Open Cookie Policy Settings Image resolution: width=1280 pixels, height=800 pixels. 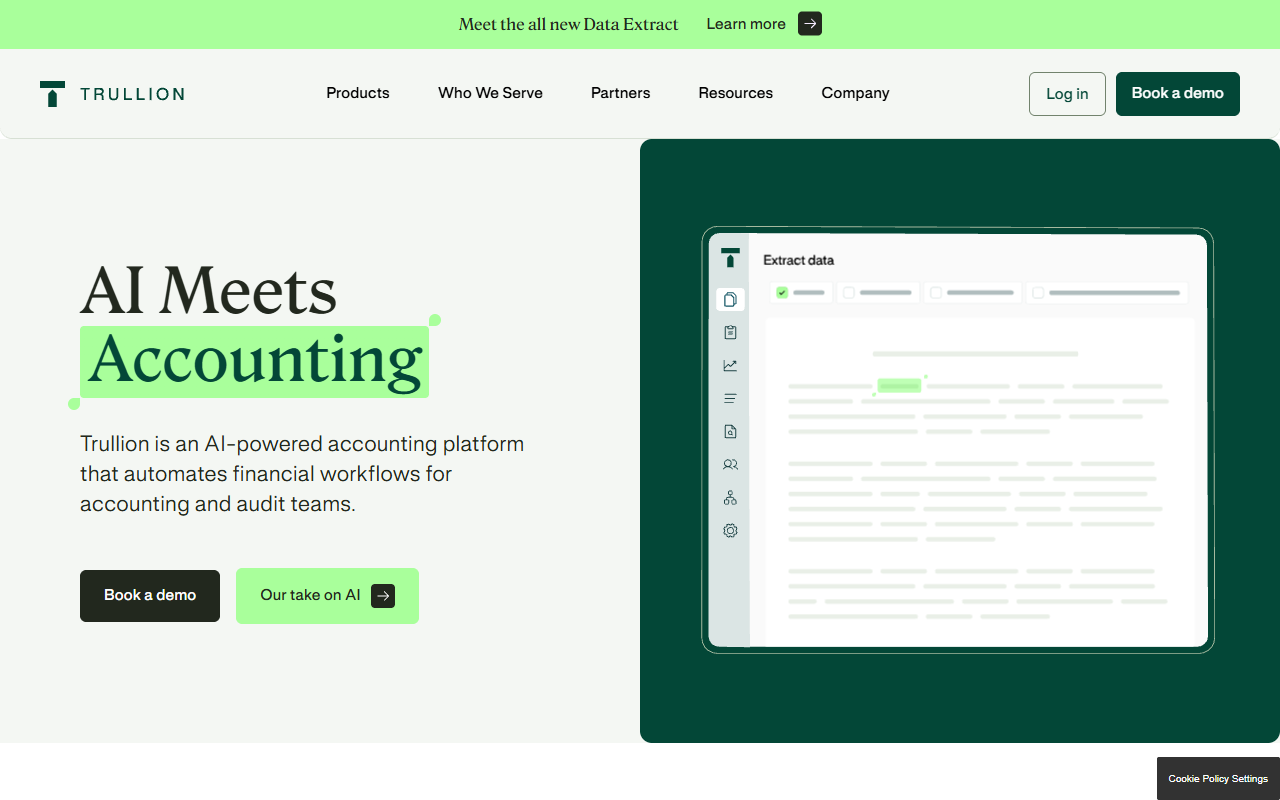[x=1218, y=779]
